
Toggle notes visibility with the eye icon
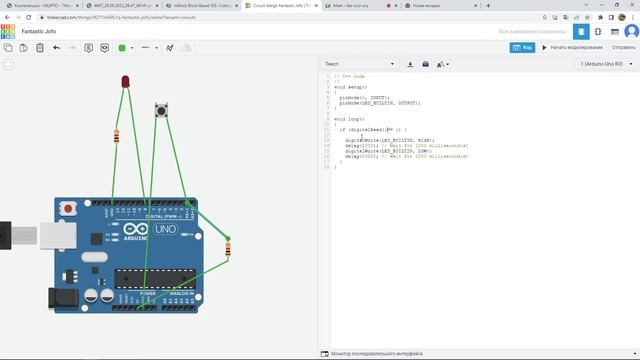pos(104,48)
